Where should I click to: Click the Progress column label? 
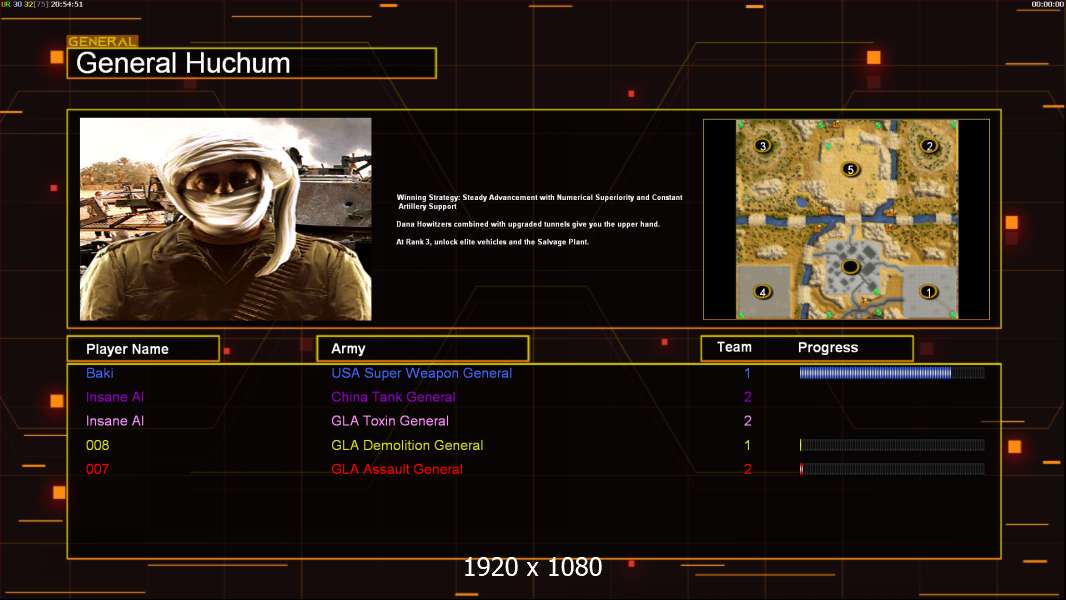pos(828,347)
